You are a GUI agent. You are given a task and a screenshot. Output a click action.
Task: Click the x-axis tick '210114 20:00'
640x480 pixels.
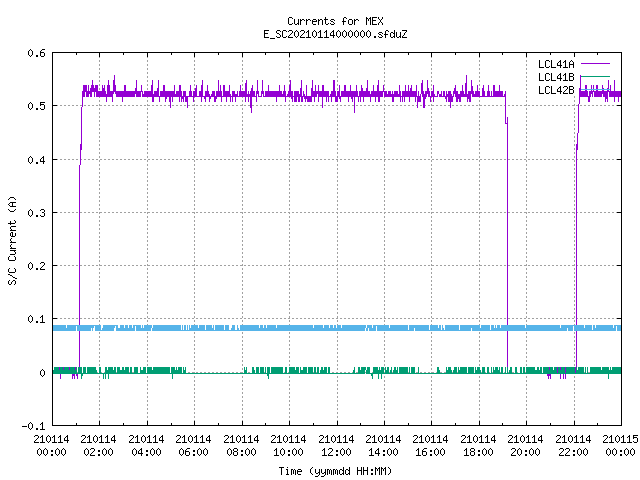point(525,446)
